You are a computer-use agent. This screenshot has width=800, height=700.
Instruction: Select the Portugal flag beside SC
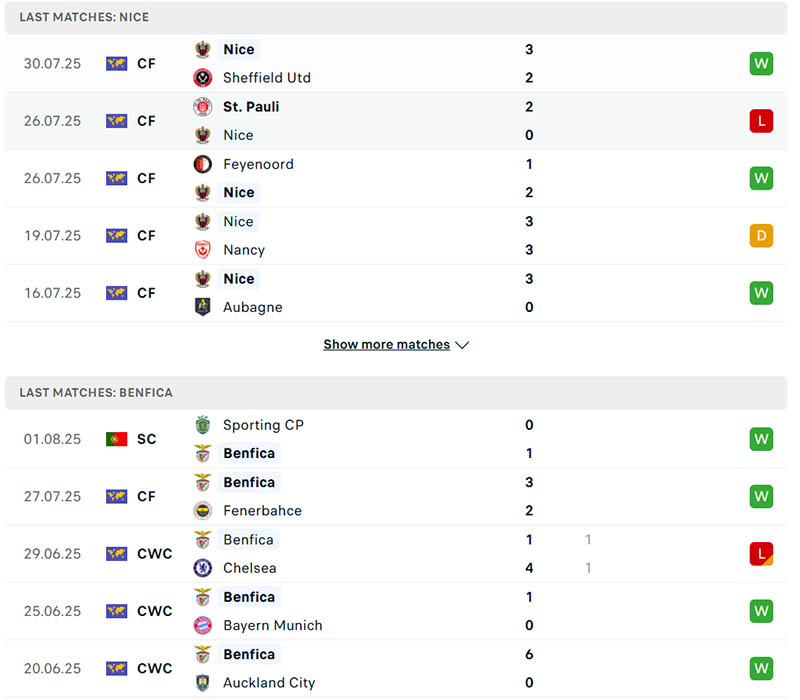116,439
